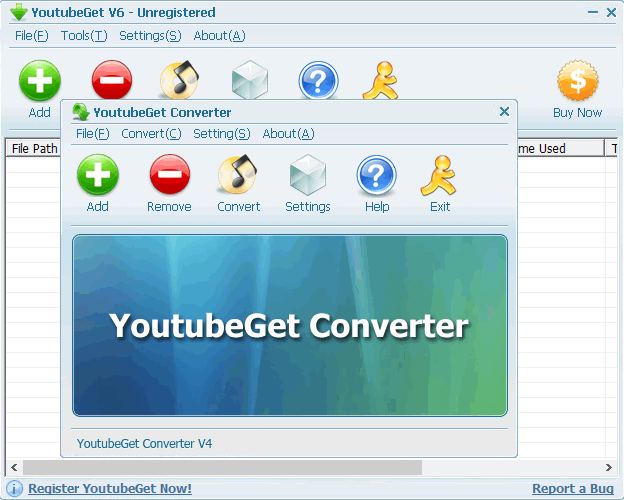Click blue question mark icon in main YoutubeGet toolbar
624x500 pixels.
click(318, 80)
